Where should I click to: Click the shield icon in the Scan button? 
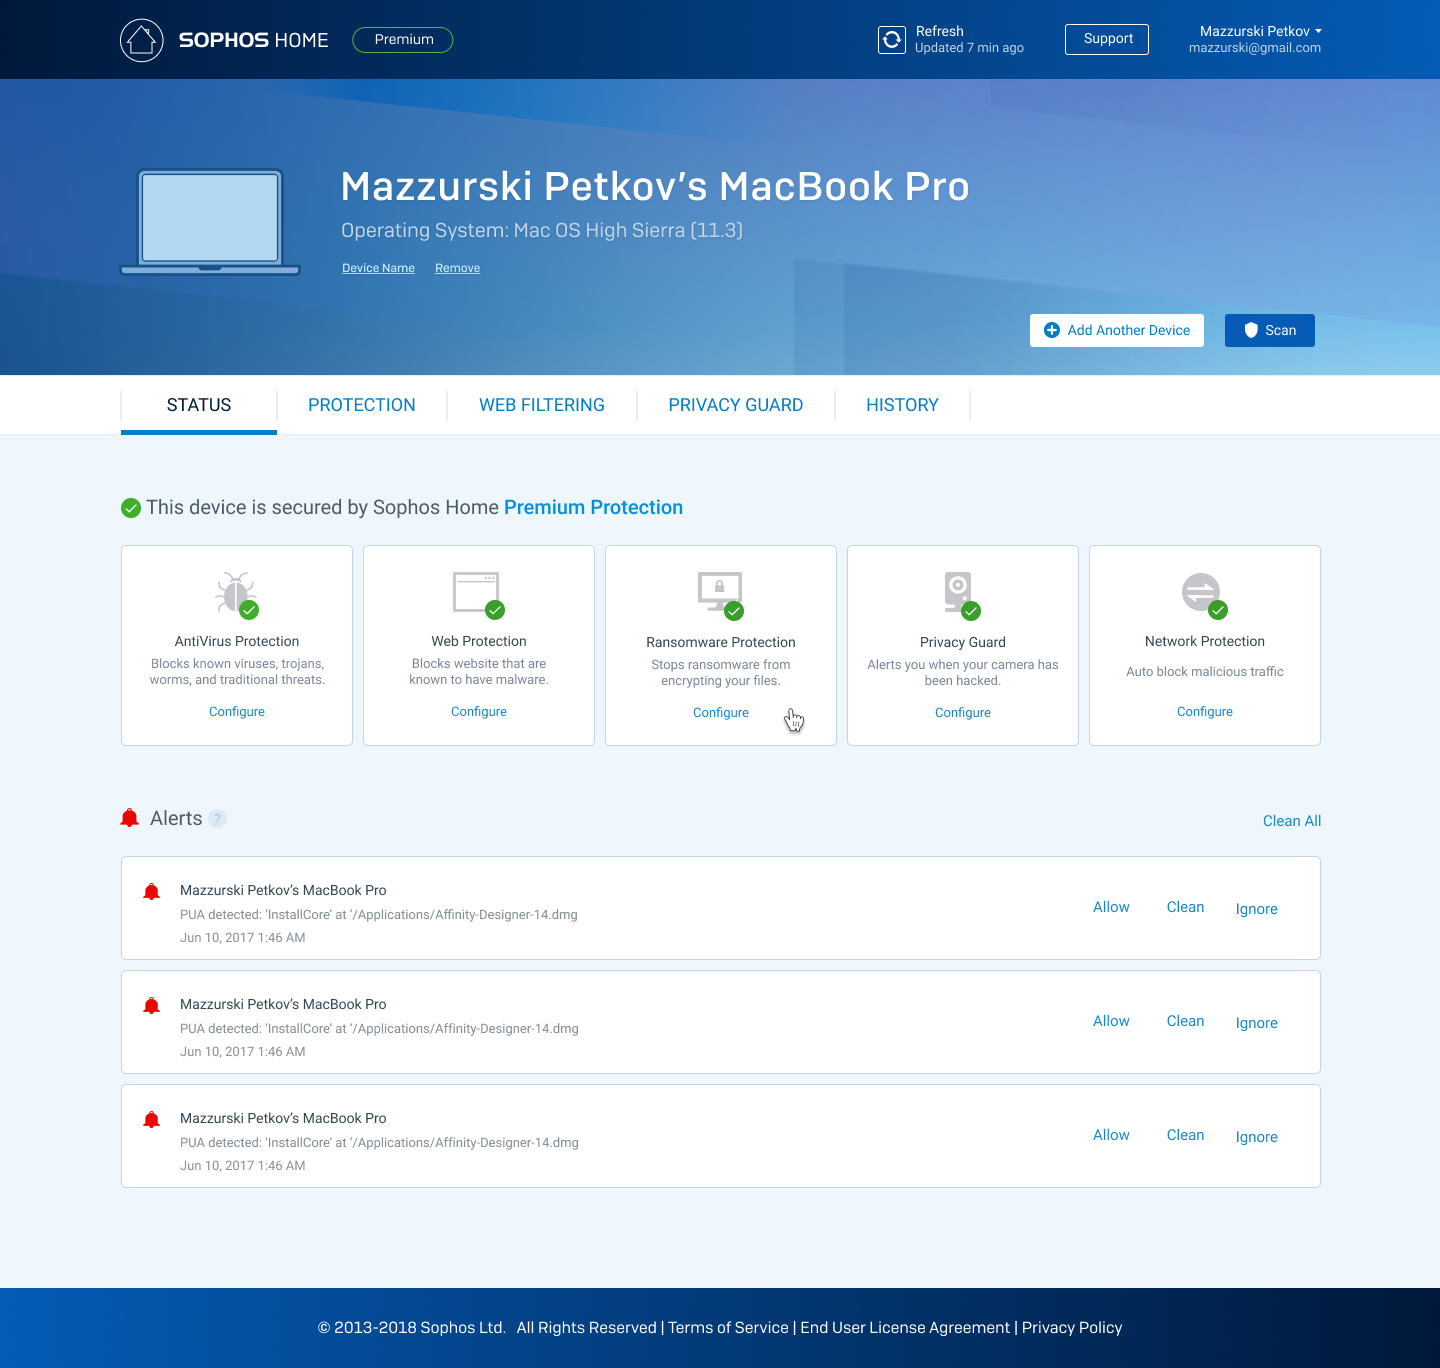(x=1250, y=330)
